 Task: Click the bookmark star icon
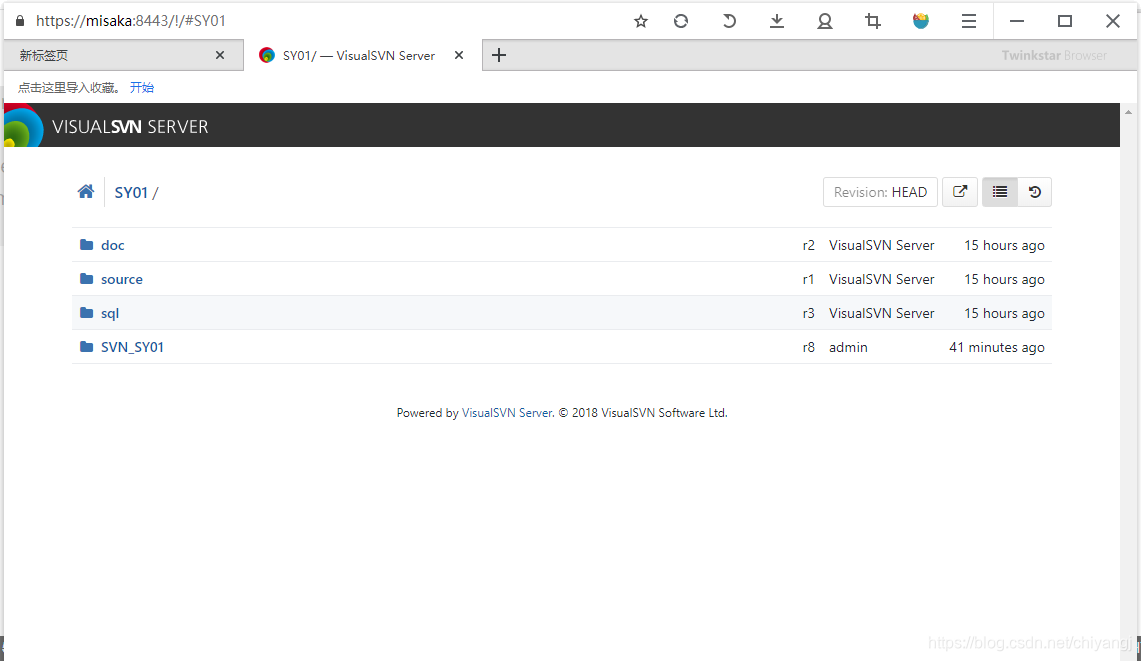640,21
